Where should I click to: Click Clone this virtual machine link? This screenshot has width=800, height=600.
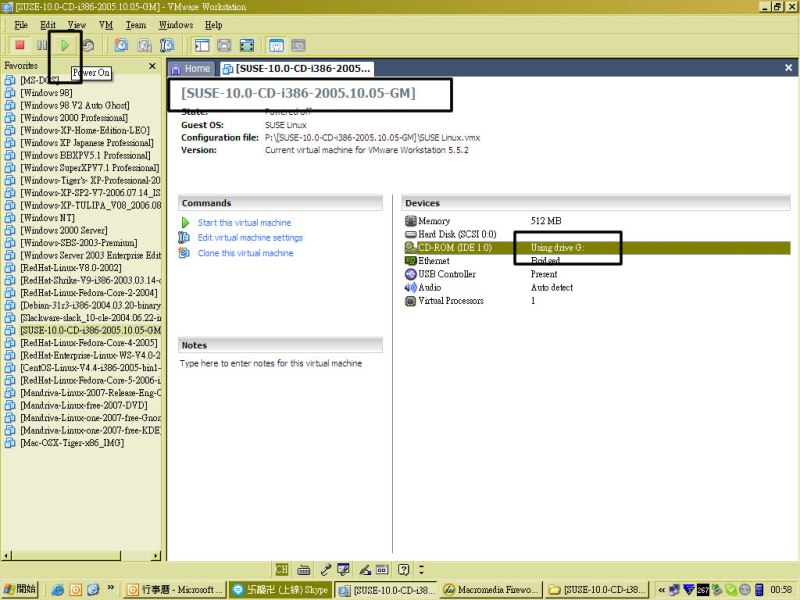245,253
